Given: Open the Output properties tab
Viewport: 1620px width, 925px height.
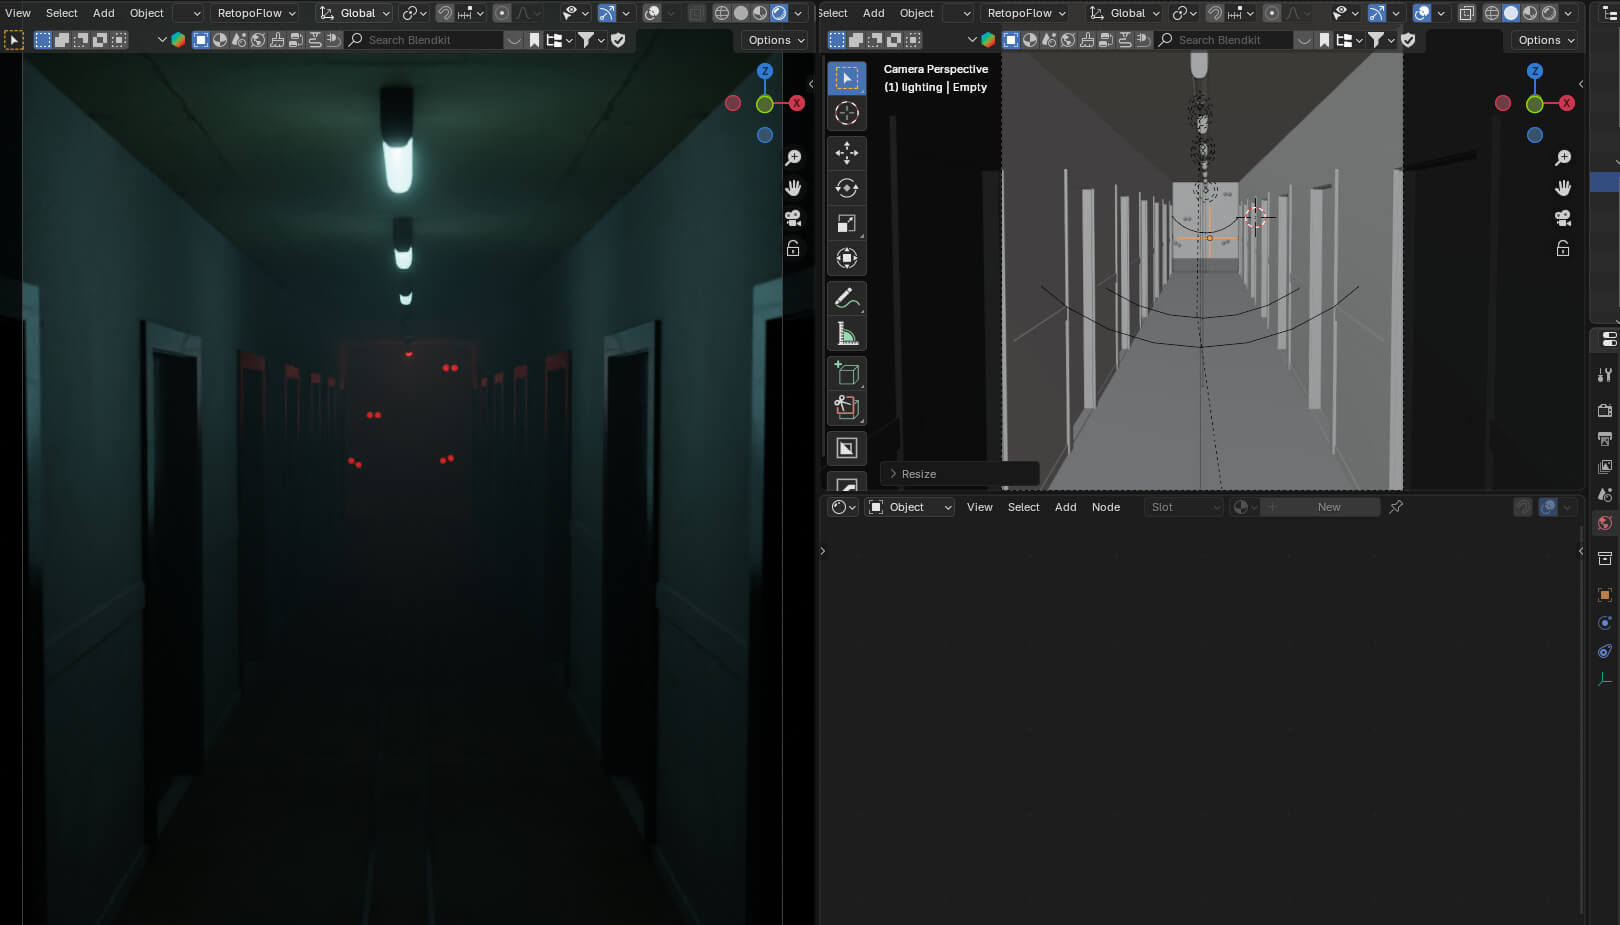Looking at the screenshot, I should coord(1605,439).
